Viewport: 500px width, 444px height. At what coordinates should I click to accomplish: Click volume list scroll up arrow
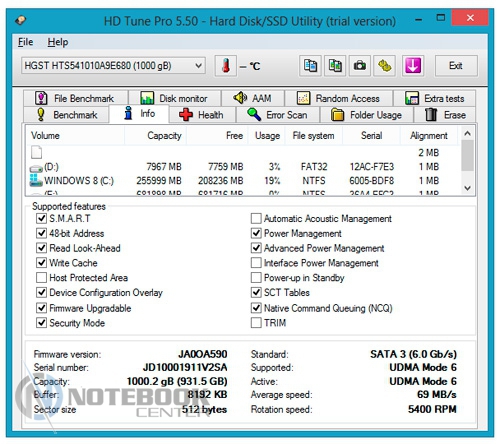467,133
